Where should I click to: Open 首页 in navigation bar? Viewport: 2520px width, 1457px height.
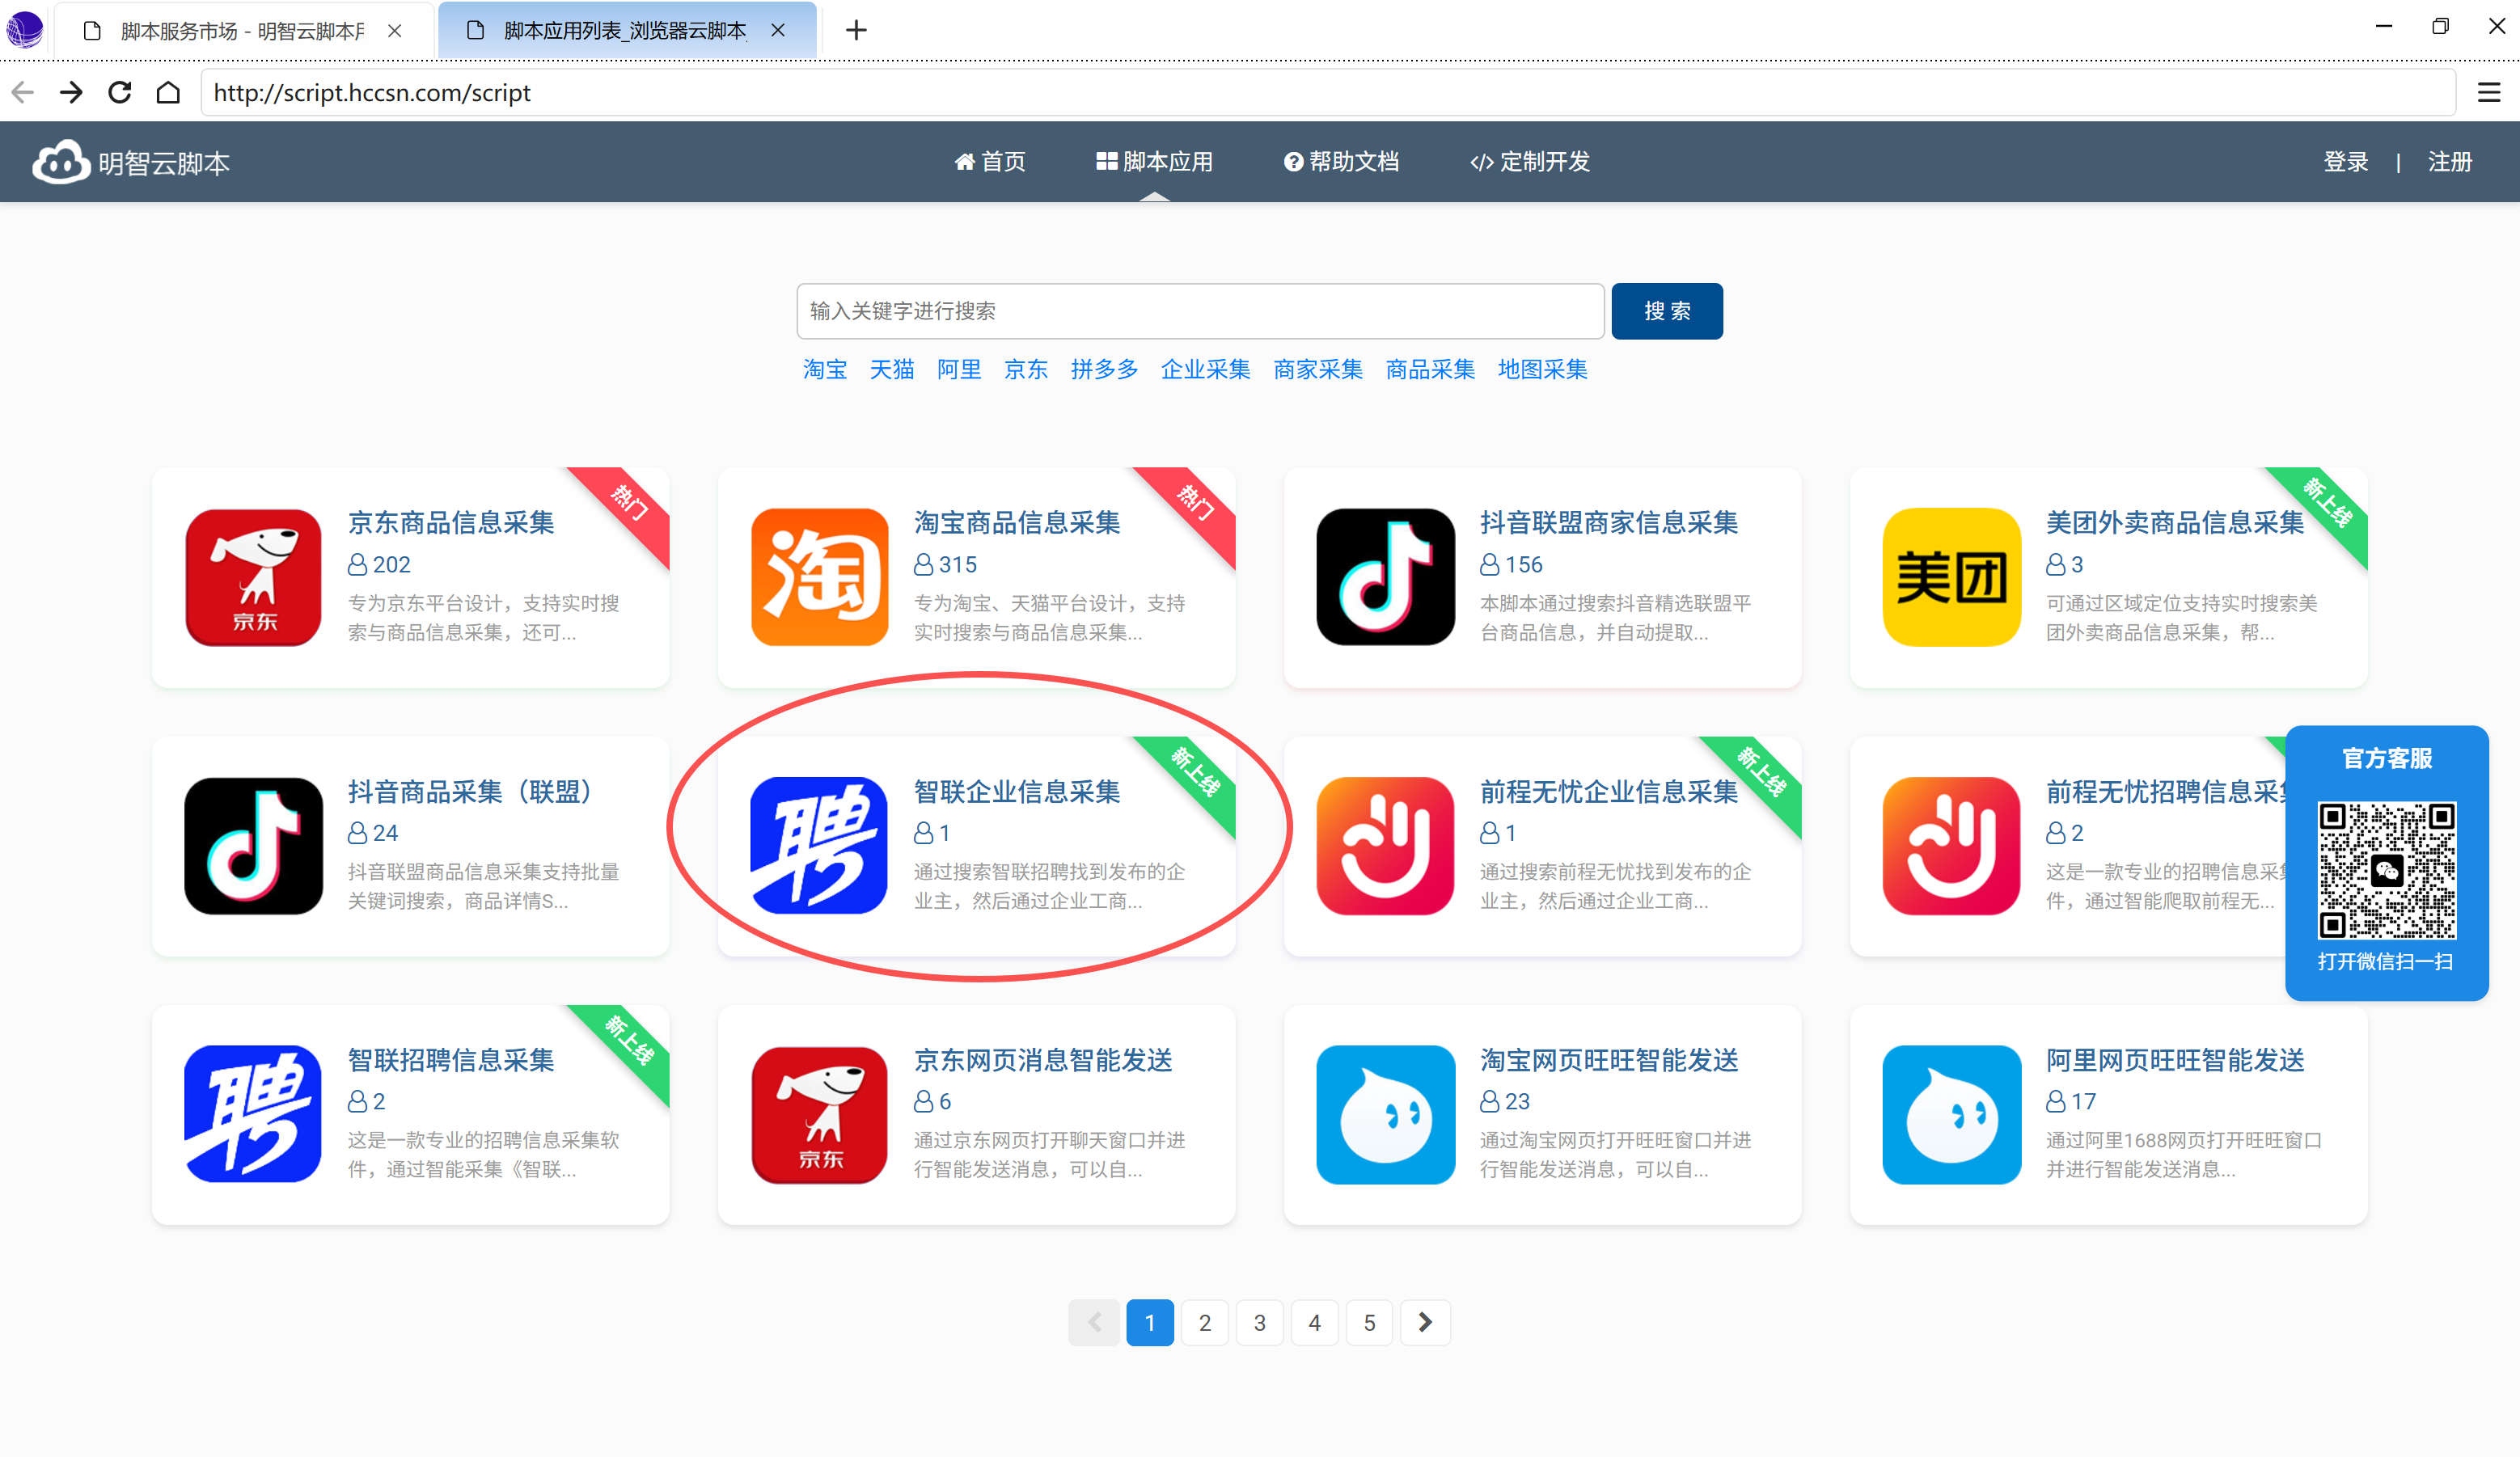pos(990,162)
